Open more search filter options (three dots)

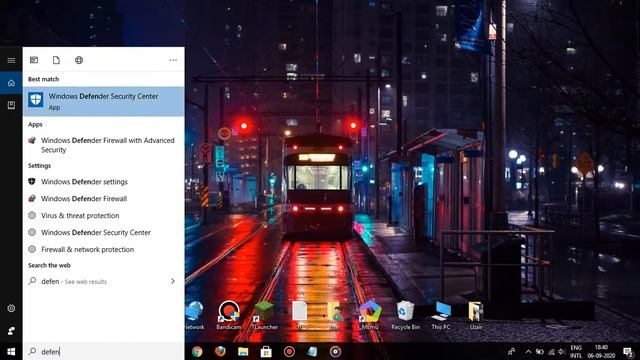pyautogui.click(x=173, y=60)
